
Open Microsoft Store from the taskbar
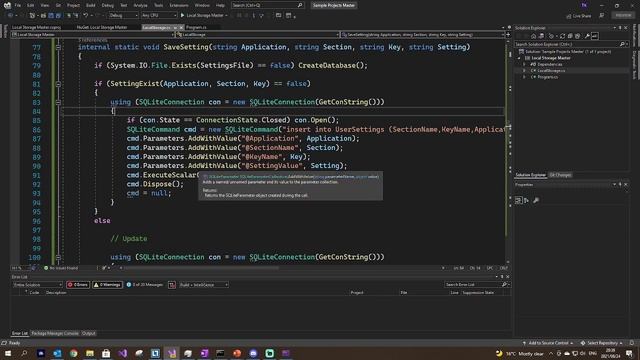click(x=106, y=353)
